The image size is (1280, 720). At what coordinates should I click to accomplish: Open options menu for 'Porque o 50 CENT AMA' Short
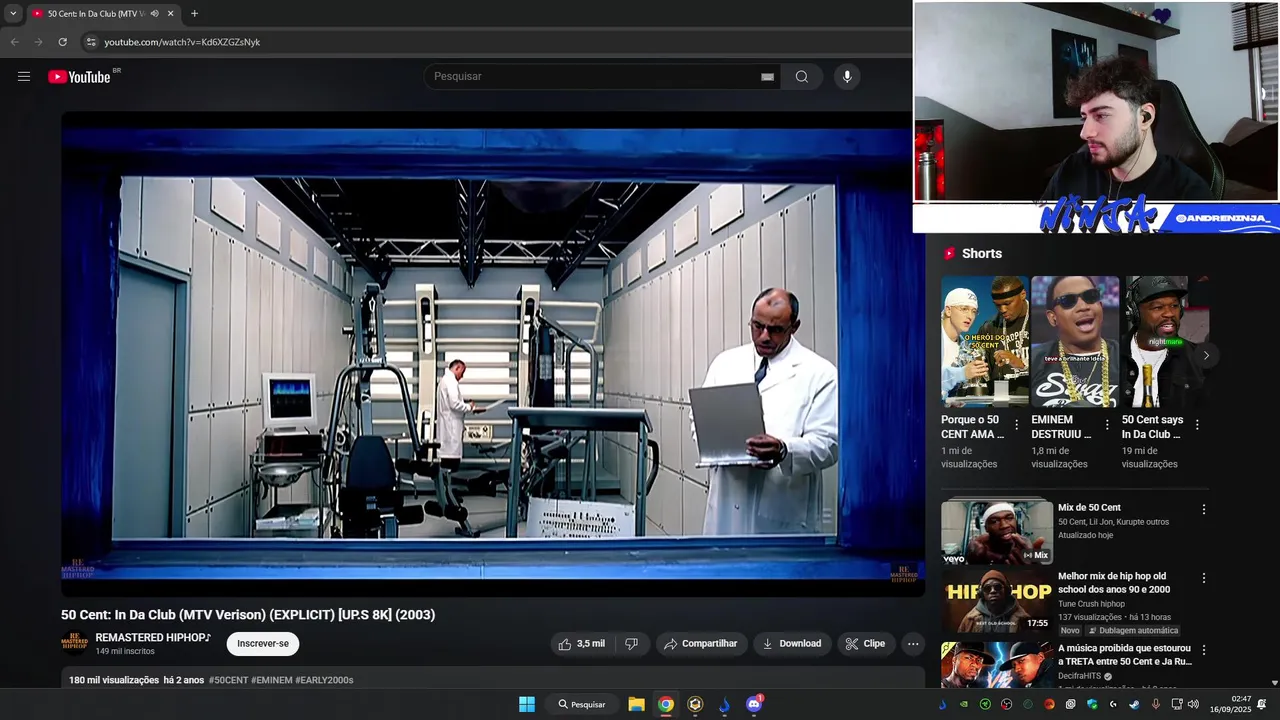pos(1017,425)
